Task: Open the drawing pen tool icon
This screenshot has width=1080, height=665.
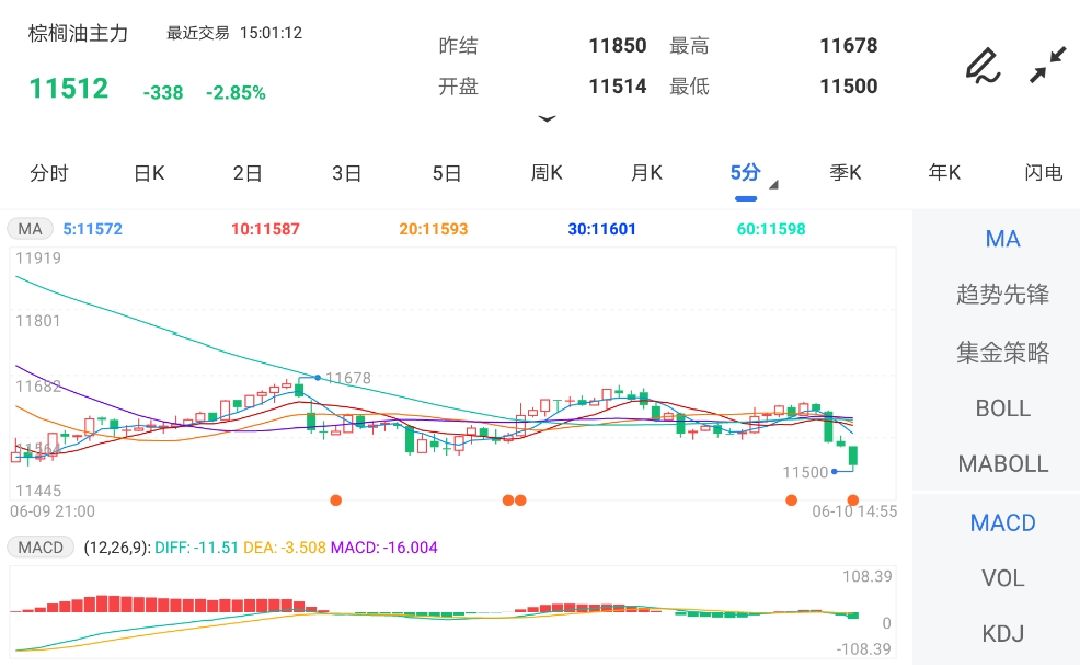Action: [983, 65]
